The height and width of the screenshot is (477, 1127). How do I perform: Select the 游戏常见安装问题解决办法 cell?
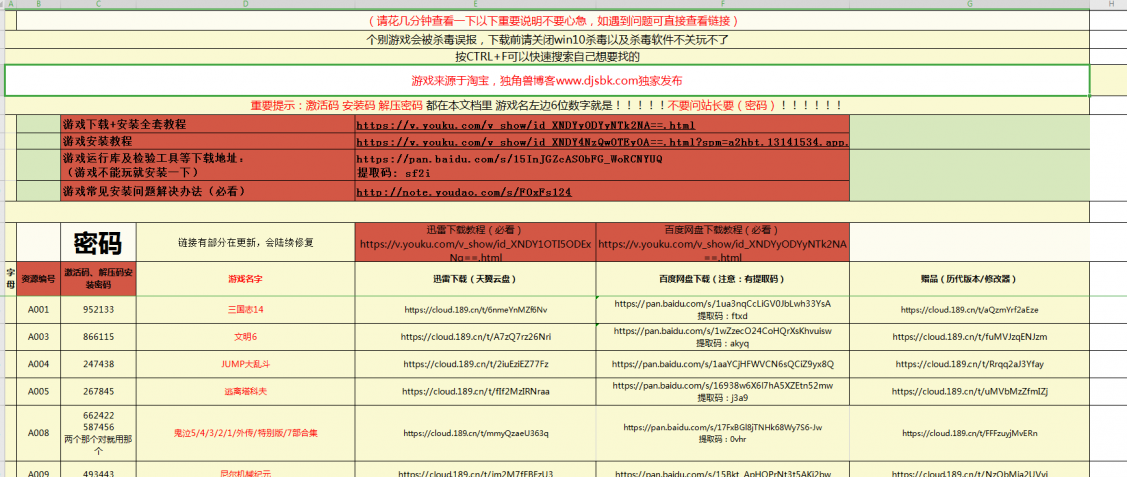tap(208, 192)
